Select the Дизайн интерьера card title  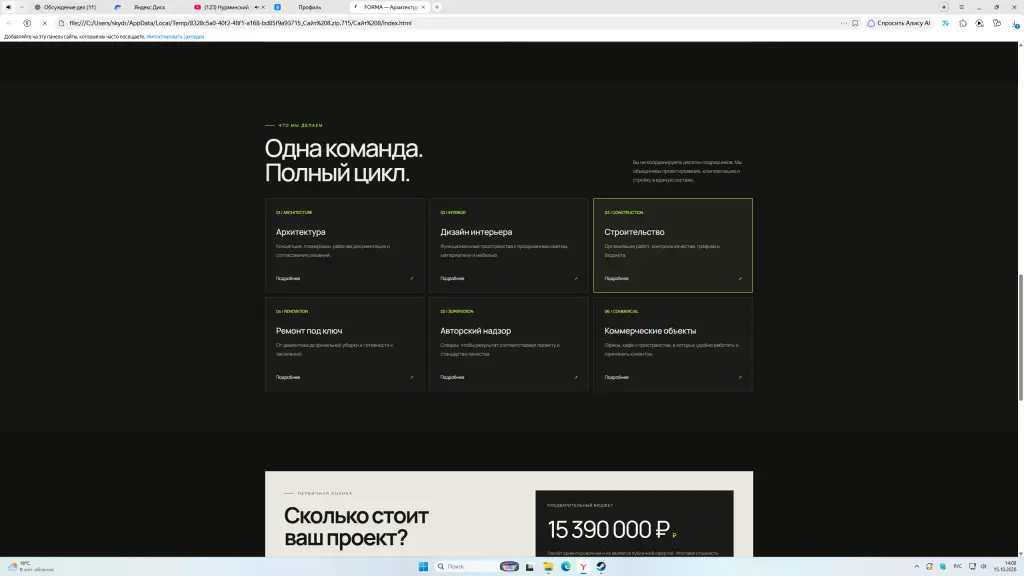[476, 232]
